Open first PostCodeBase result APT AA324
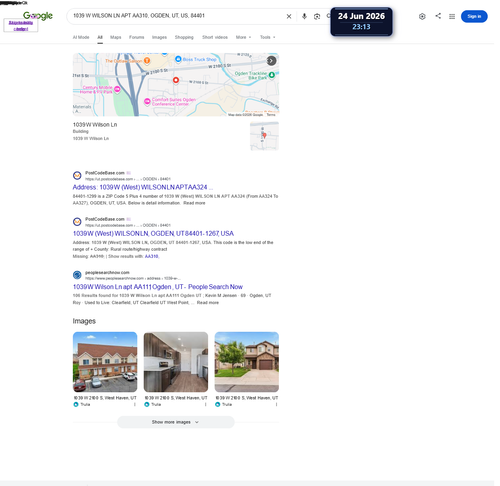 point(143,187)
